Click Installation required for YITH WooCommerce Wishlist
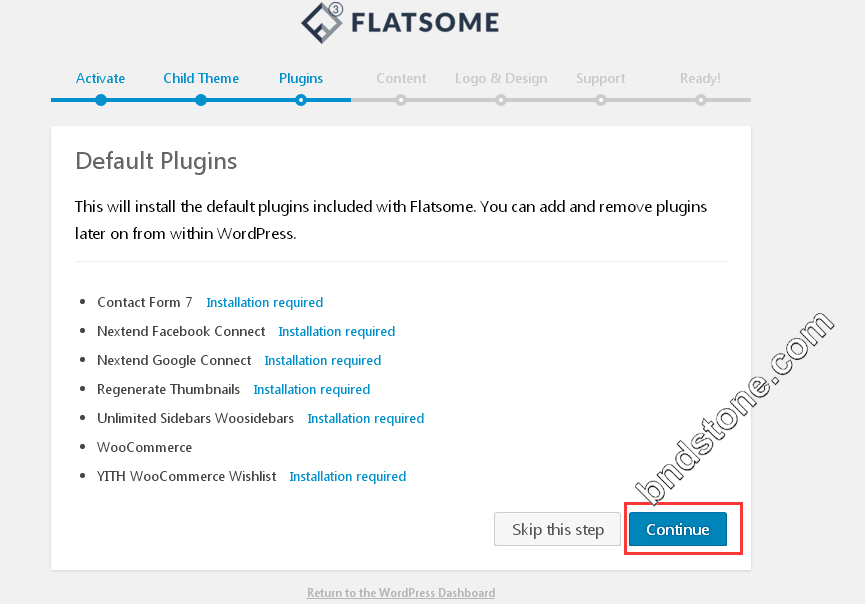The width and height of the screenshot is (865, 604). coord(348,476)
